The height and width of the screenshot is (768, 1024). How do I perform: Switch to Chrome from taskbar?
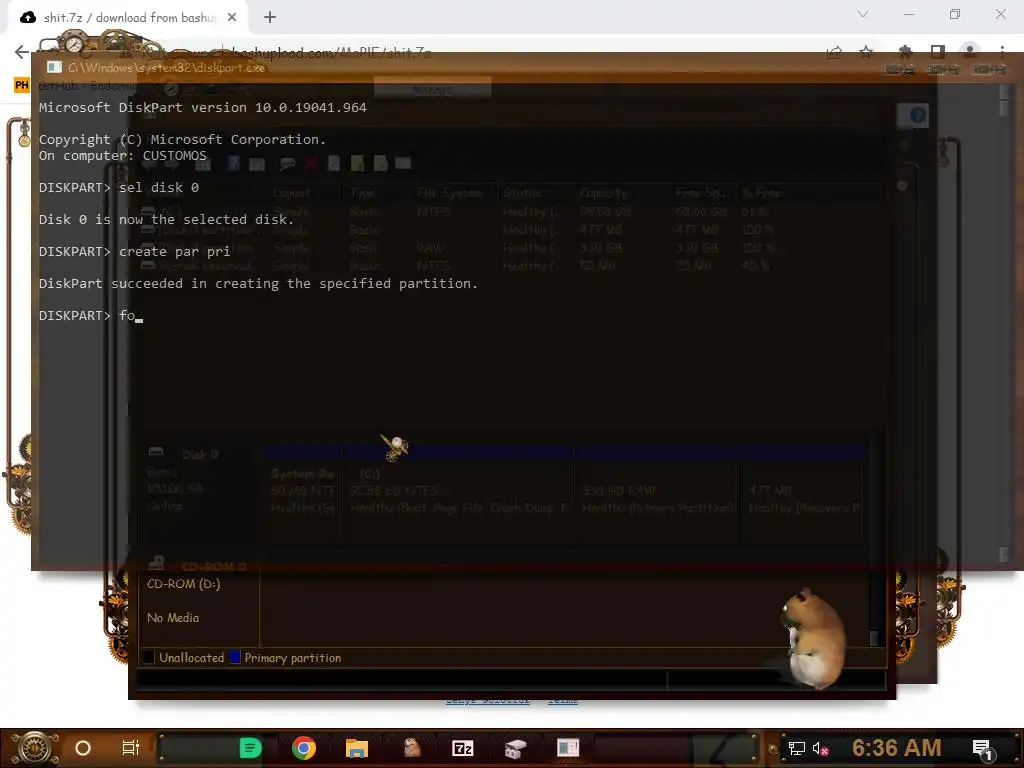[303, 748]
